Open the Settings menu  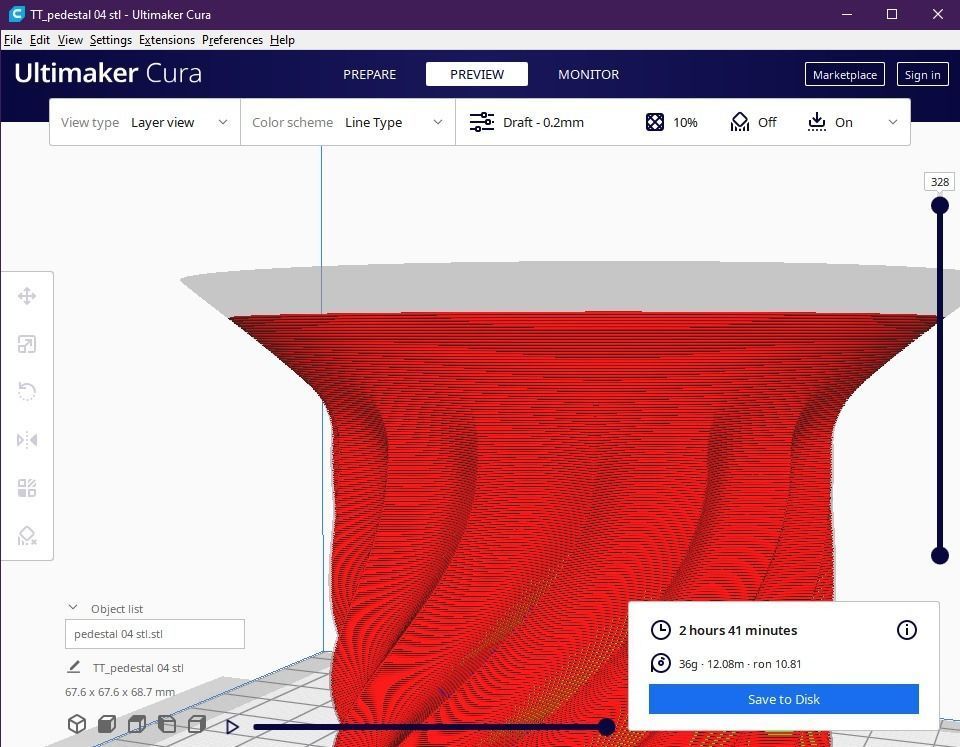point(111,40)
